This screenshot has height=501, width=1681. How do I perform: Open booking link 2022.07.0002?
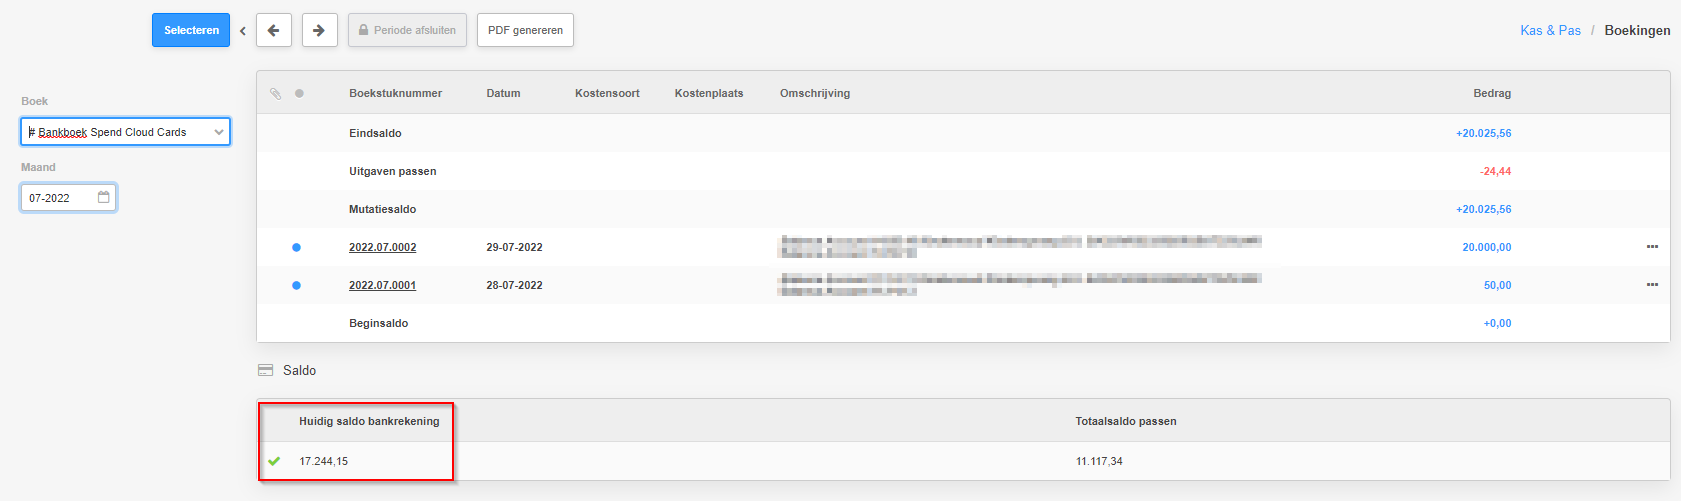point(382,247)
